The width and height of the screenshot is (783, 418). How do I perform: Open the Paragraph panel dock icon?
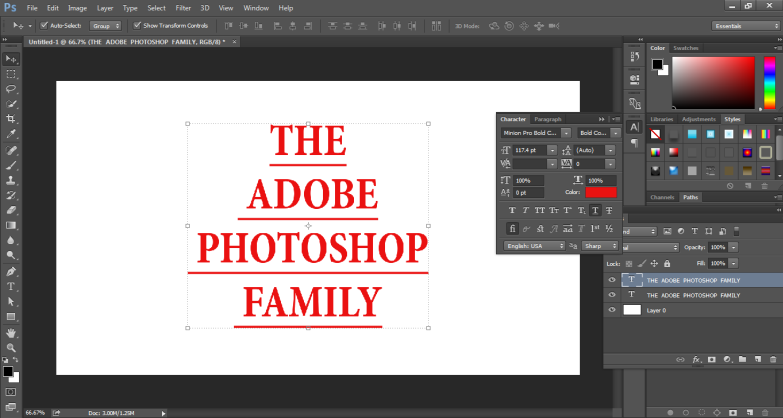[634, 143]
